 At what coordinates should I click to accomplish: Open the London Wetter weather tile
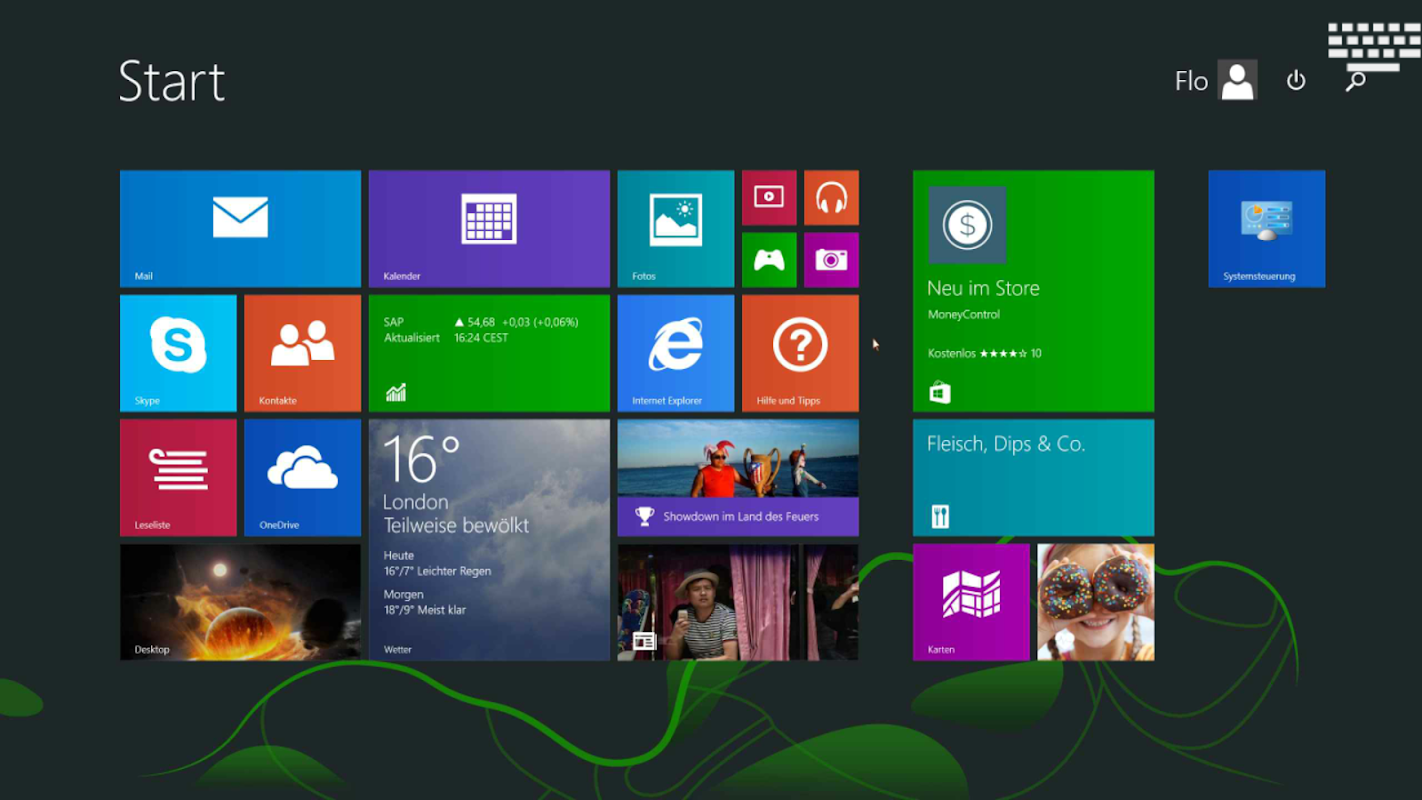point(489,539)
